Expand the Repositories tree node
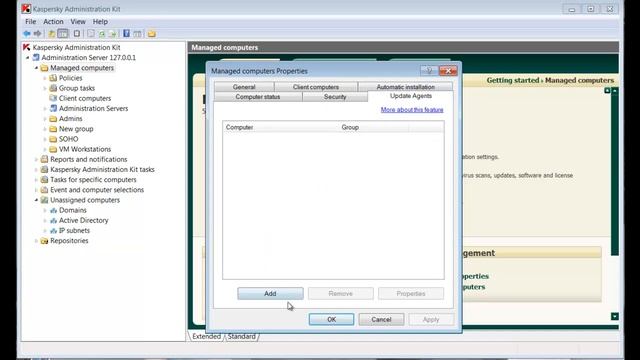The height and width of the screenshot is (360, 640). (36, 241)
